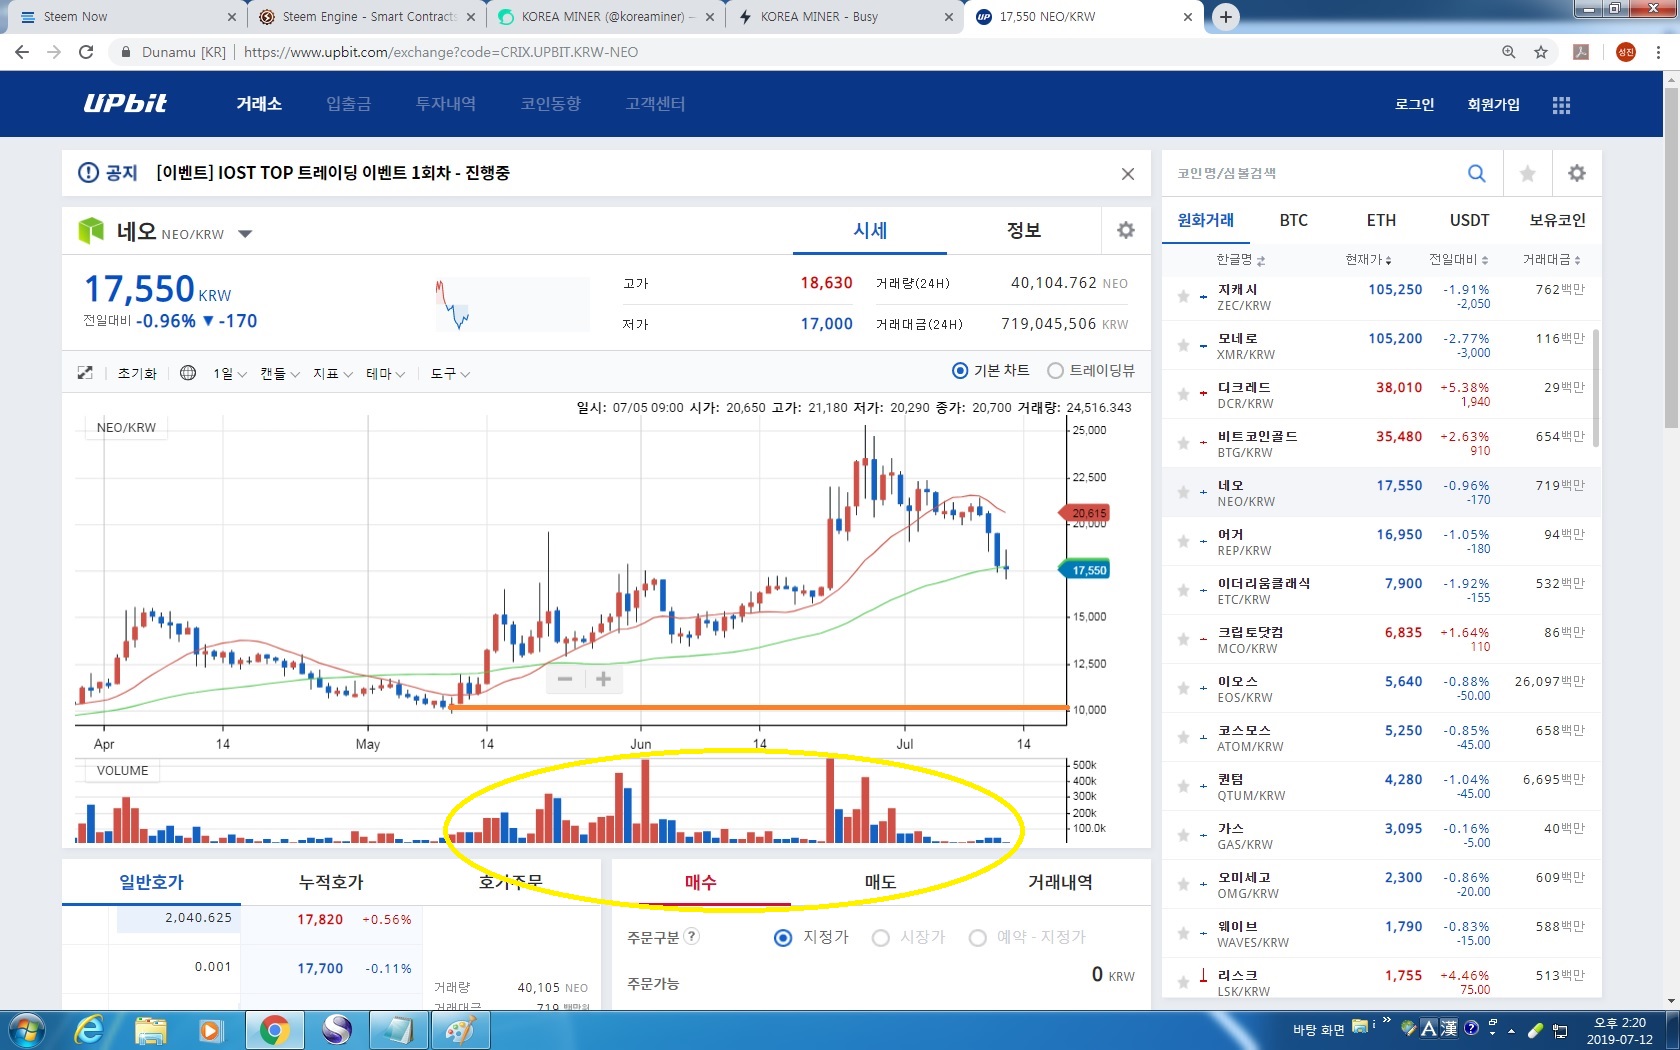Focus the coin name search field
This screenshot has width=1680, height=1050.
1312,174
